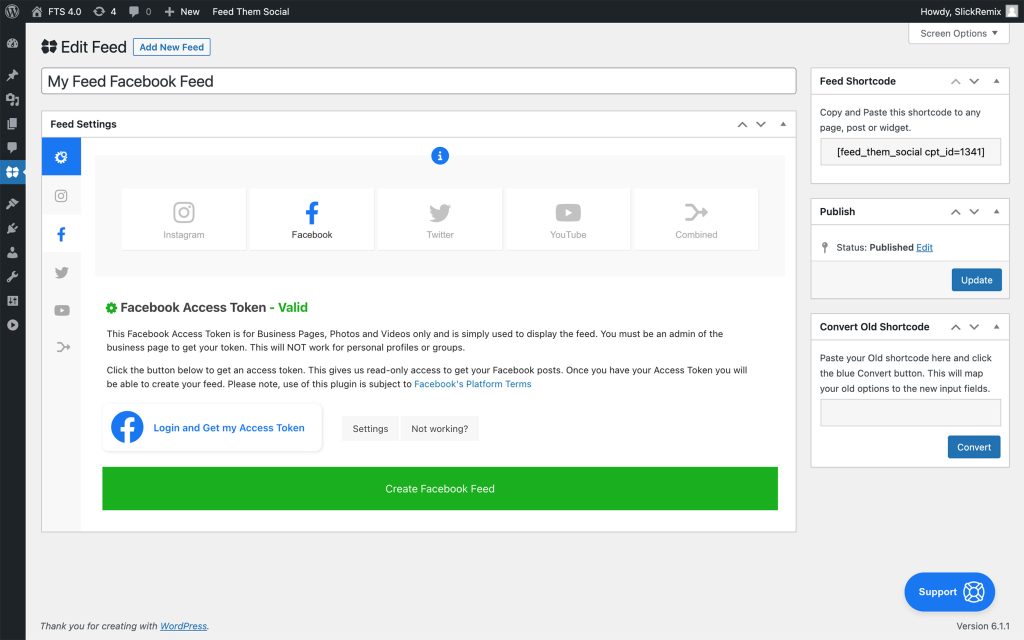The width and height of the screenshot is (1024, 640).
Task: Open the token Settings button
Action: pyautogui.click(x=370, y=428)
